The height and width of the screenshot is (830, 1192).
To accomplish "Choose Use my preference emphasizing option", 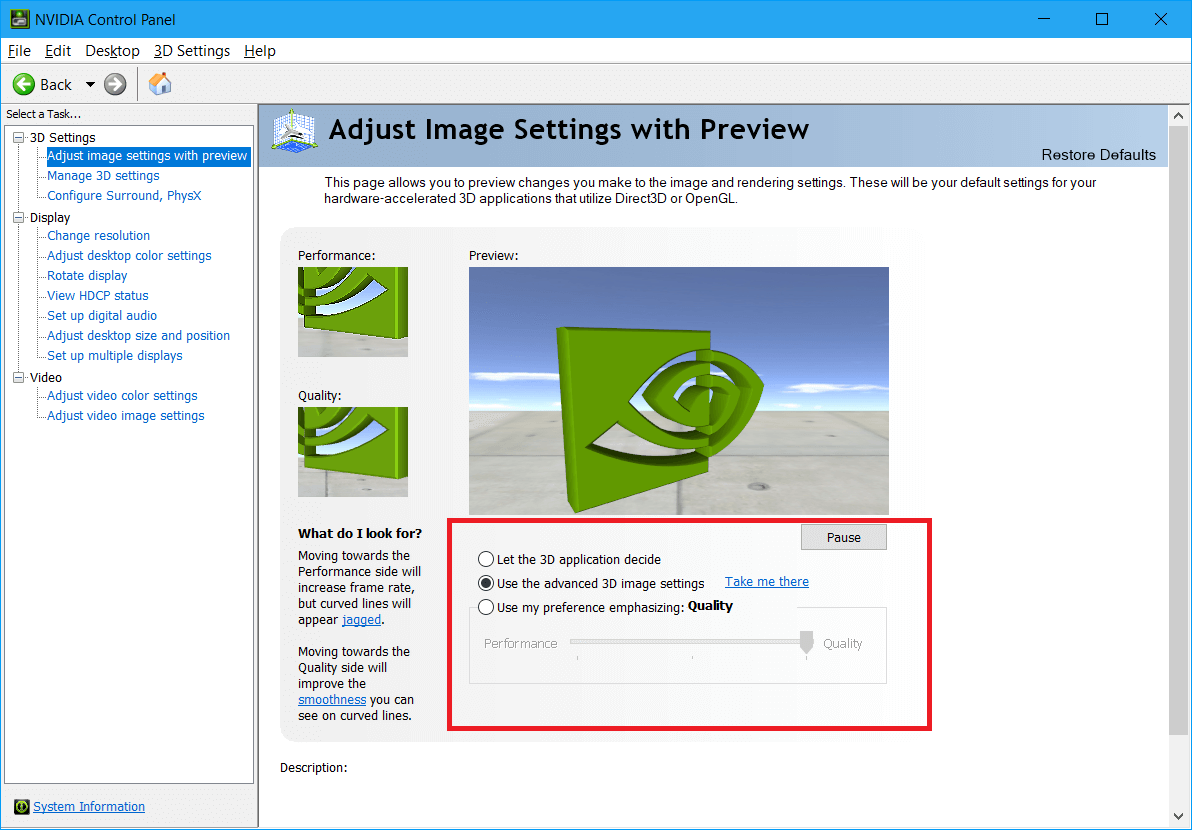I will tap(486, 607).
